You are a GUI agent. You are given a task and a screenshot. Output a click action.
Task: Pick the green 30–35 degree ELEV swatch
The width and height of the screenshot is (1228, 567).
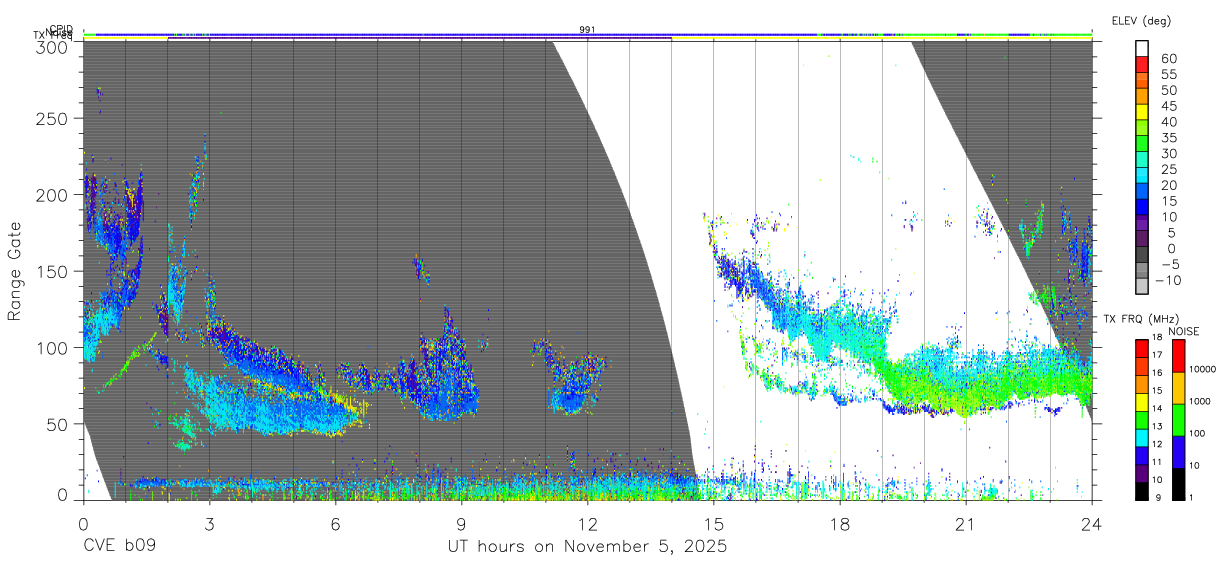pos(1142,145)
